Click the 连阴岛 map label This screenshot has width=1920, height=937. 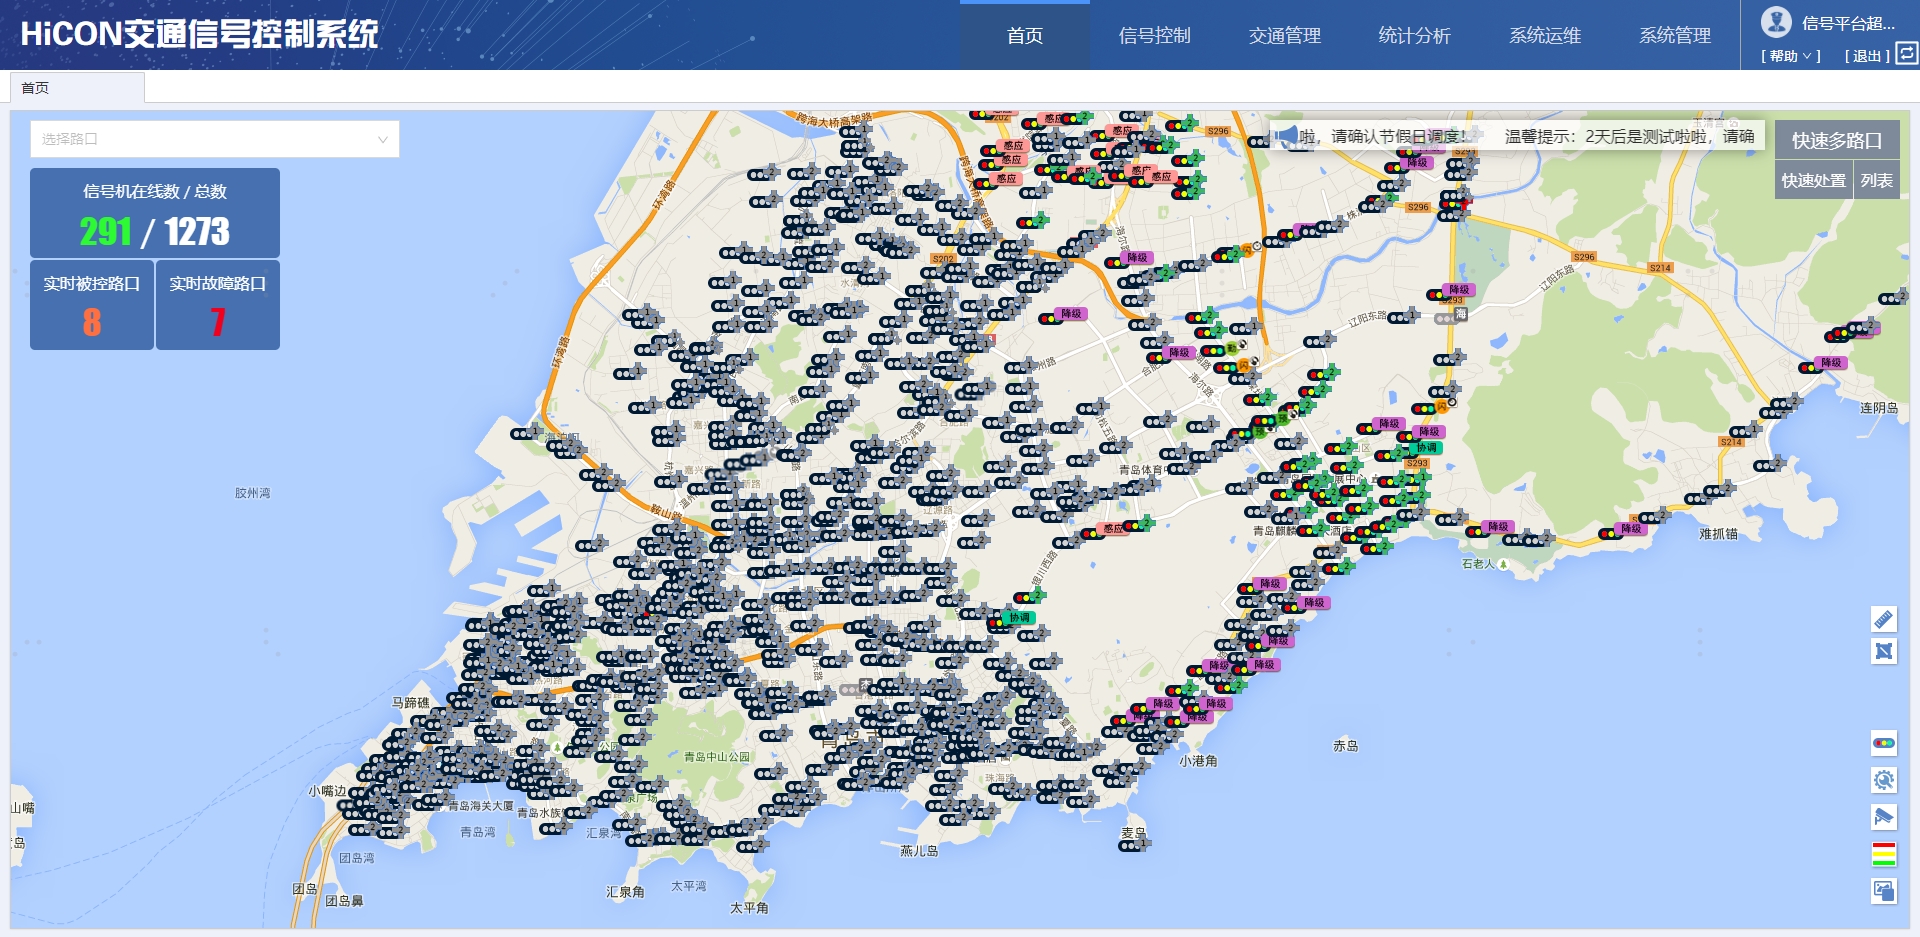click(1879, 408)
